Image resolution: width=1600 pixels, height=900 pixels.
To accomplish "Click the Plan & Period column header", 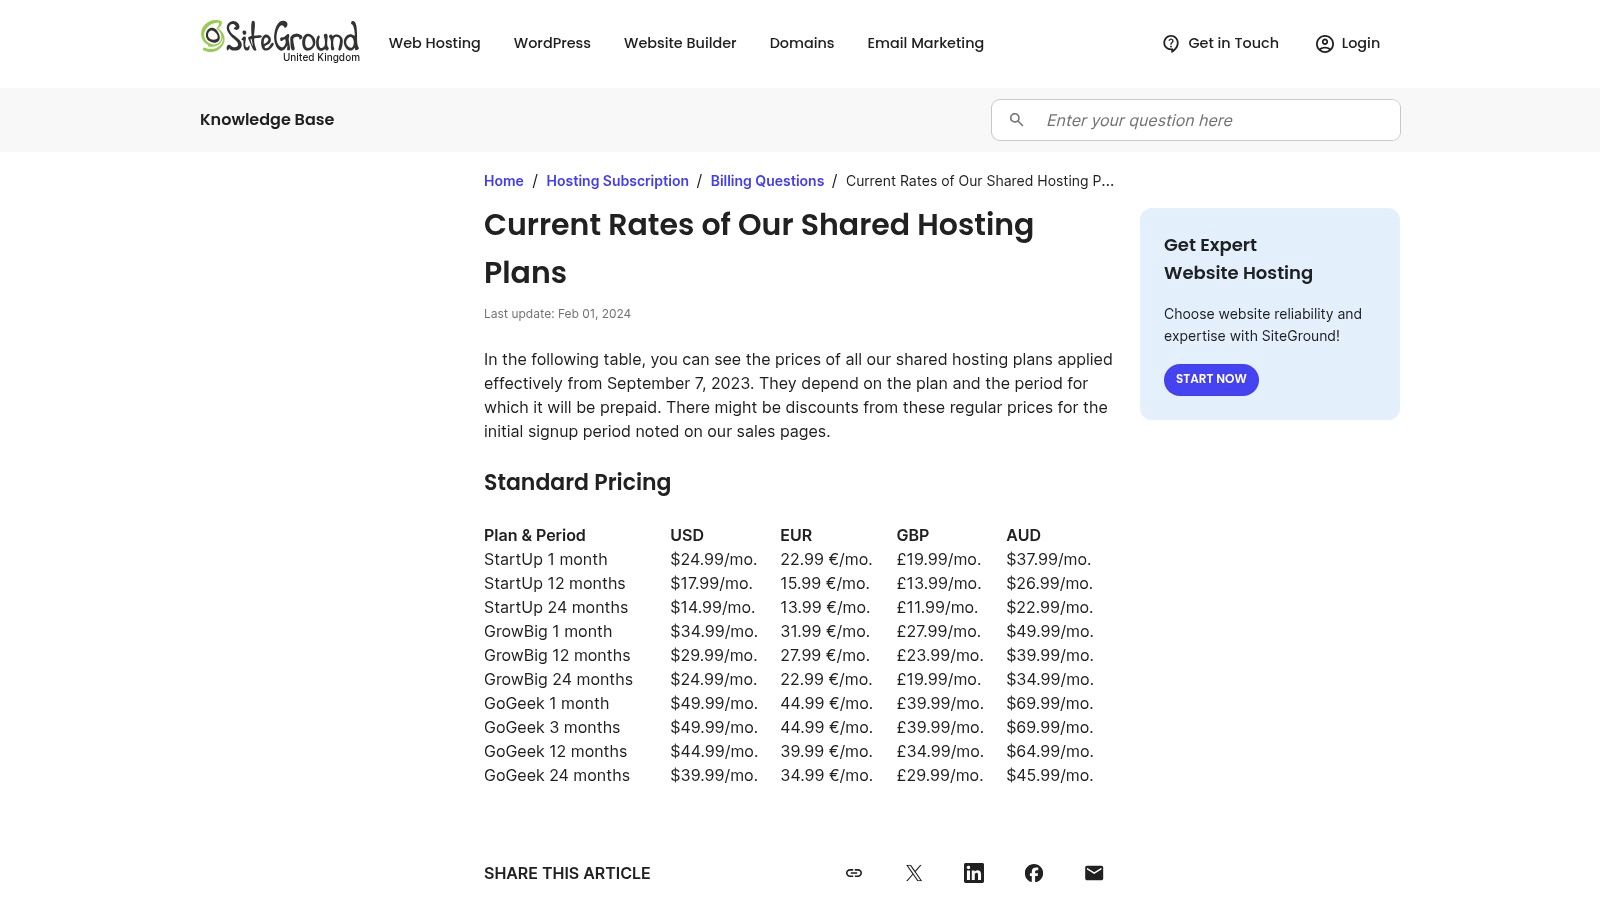I will (535, 535).
